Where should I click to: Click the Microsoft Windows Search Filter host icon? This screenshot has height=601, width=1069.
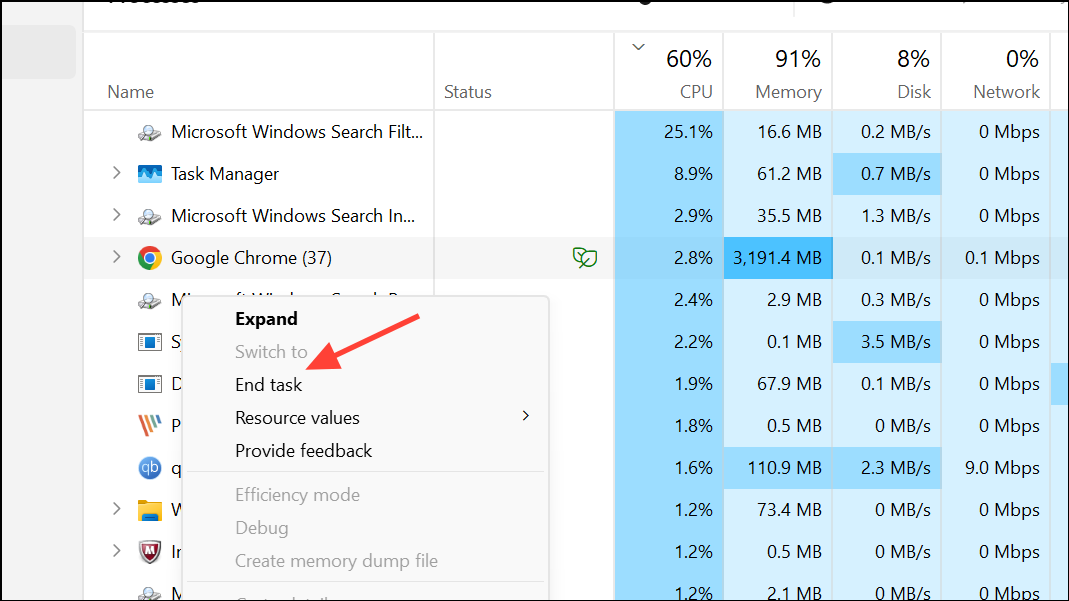coord(150,131)
